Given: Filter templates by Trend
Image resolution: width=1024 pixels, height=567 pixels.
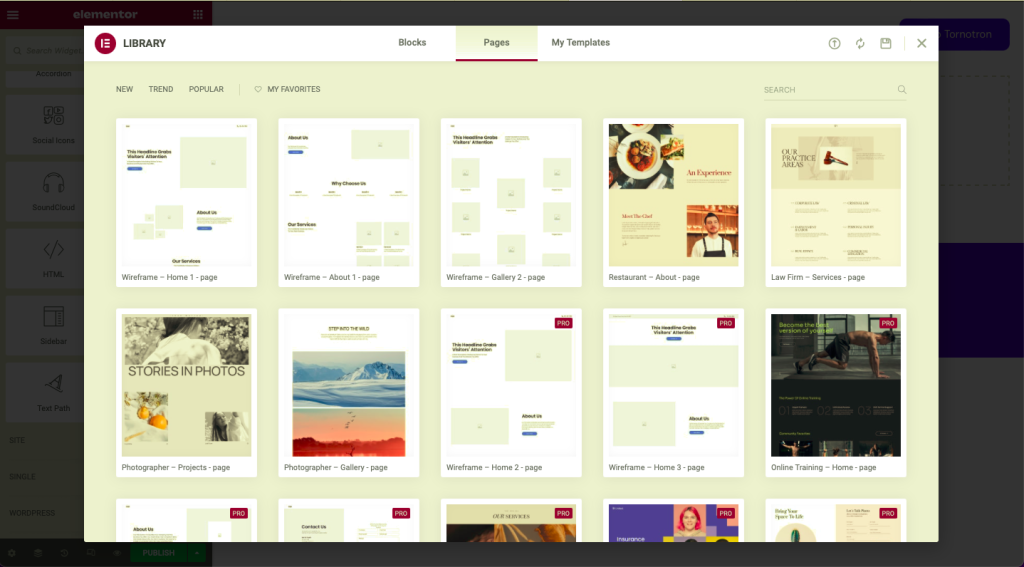Looking at the screenshot, I should point(161,90).
